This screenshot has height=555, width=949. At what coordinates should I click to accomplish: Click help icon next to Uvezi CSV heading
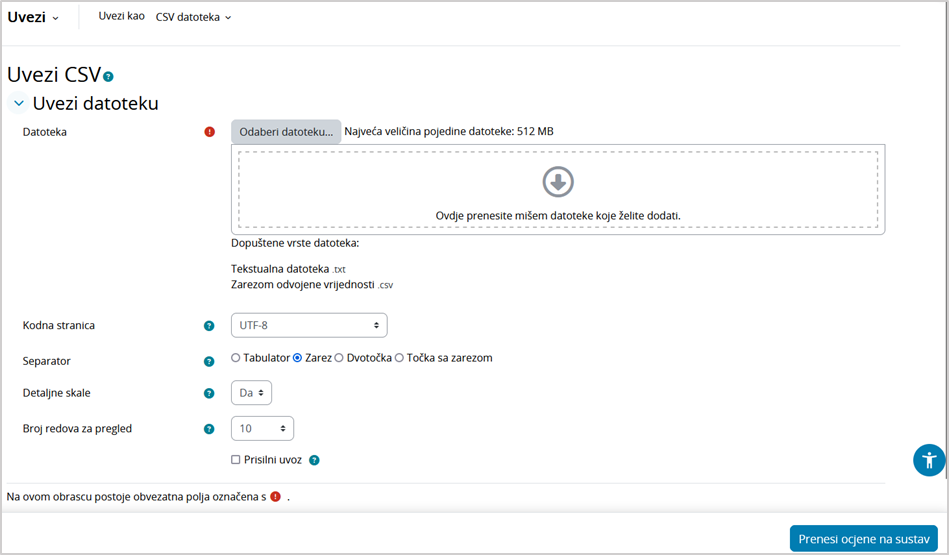tap(108, 76)
